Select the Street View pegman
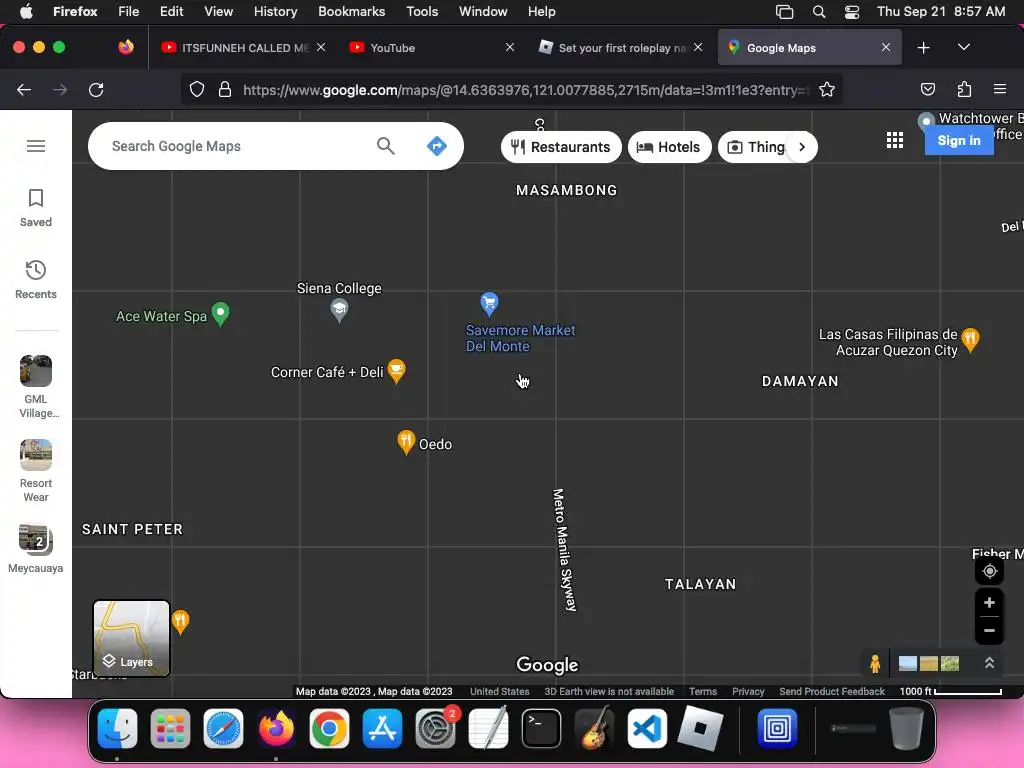This screenshot has width=1024, height=768. coord(875,664)
